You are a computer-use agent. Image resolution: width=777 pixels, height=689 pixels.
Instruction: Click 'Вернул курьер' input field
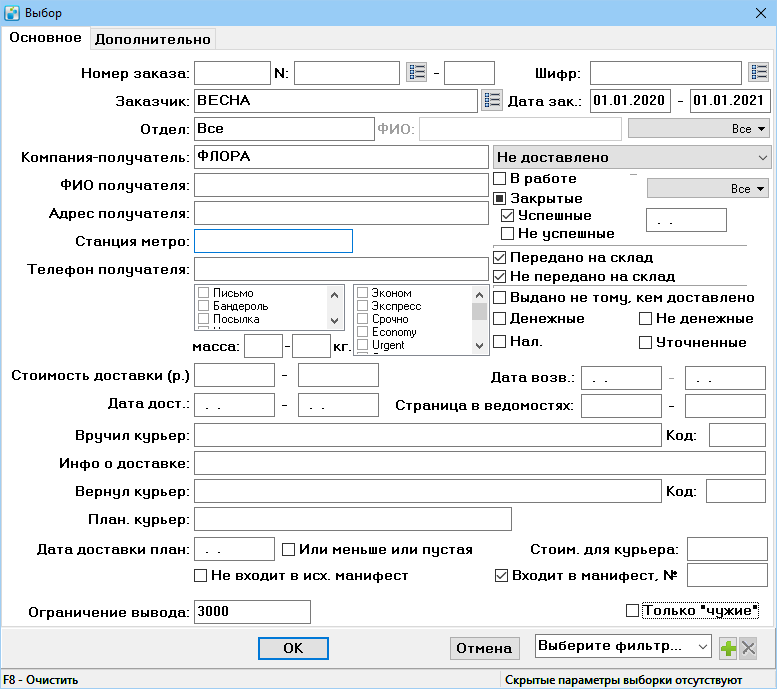point(428,491)
